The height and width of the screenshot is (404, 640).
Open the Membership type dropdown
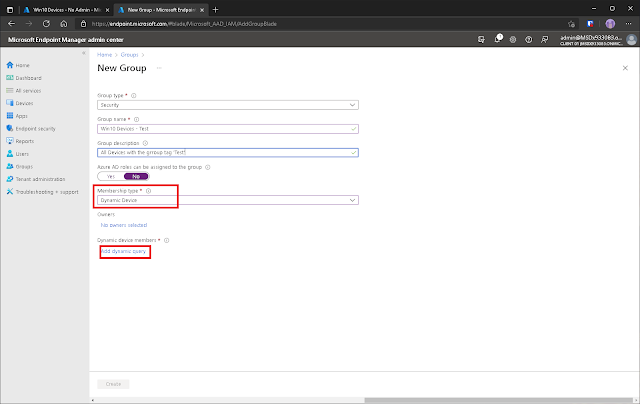(228, 200)
